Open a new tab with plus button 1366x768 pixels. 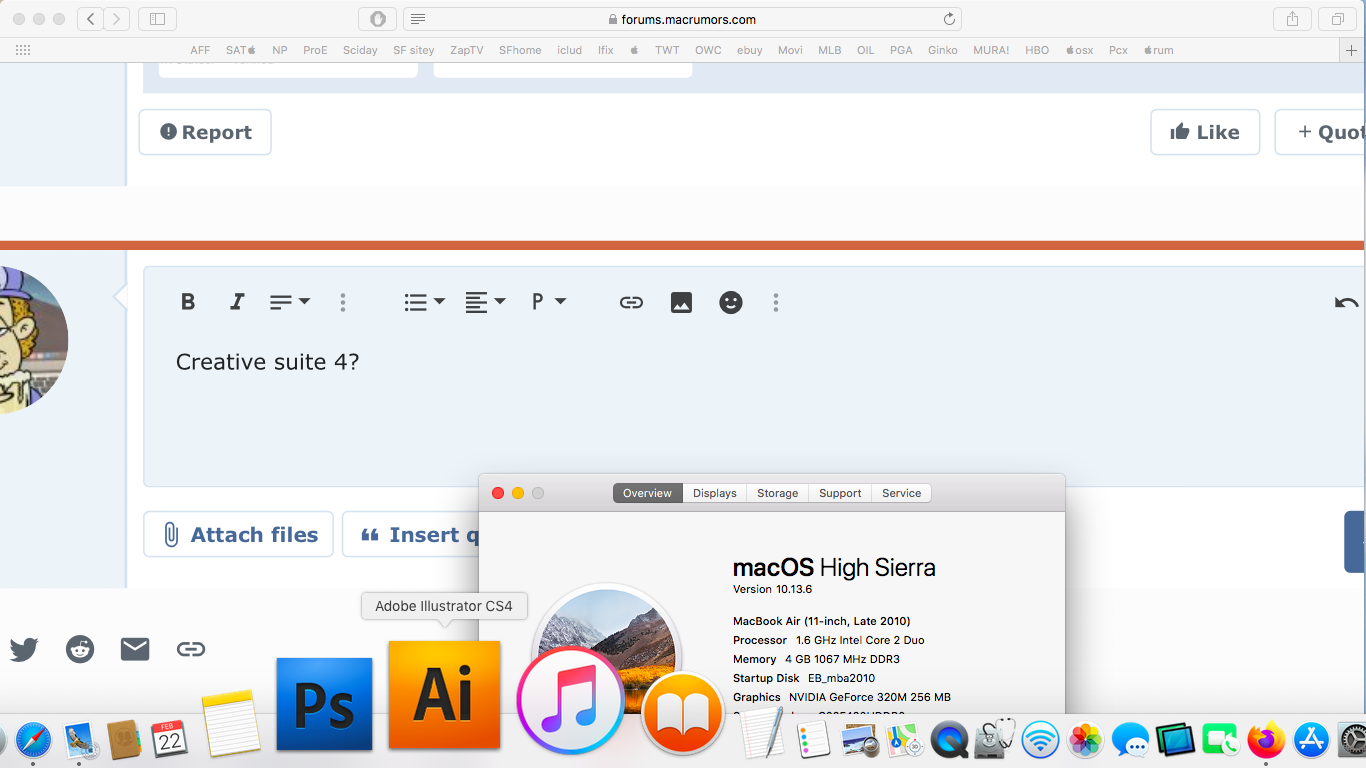1352,50
